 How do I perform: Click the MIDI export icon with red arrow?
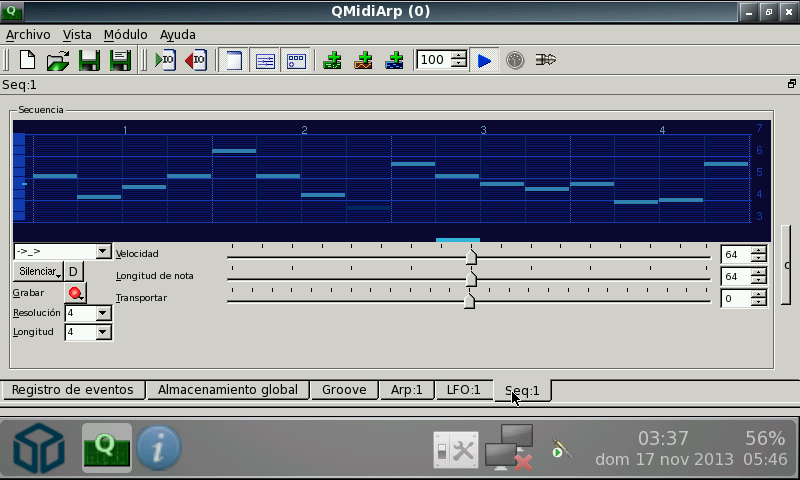click(196, 60)
